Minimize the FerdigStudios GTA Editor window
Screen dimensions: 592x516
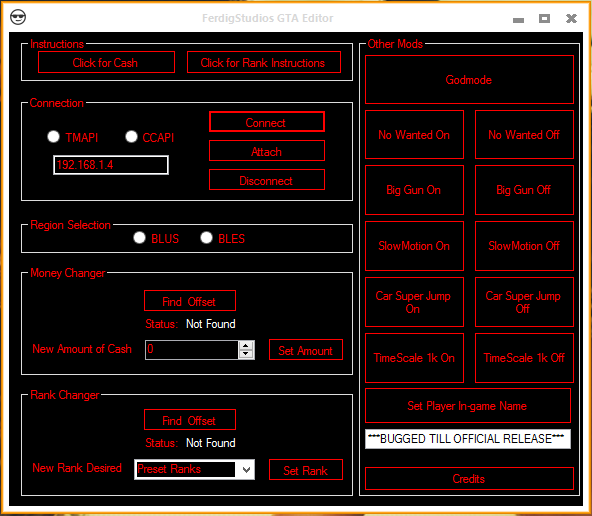[x=518, y=20]
